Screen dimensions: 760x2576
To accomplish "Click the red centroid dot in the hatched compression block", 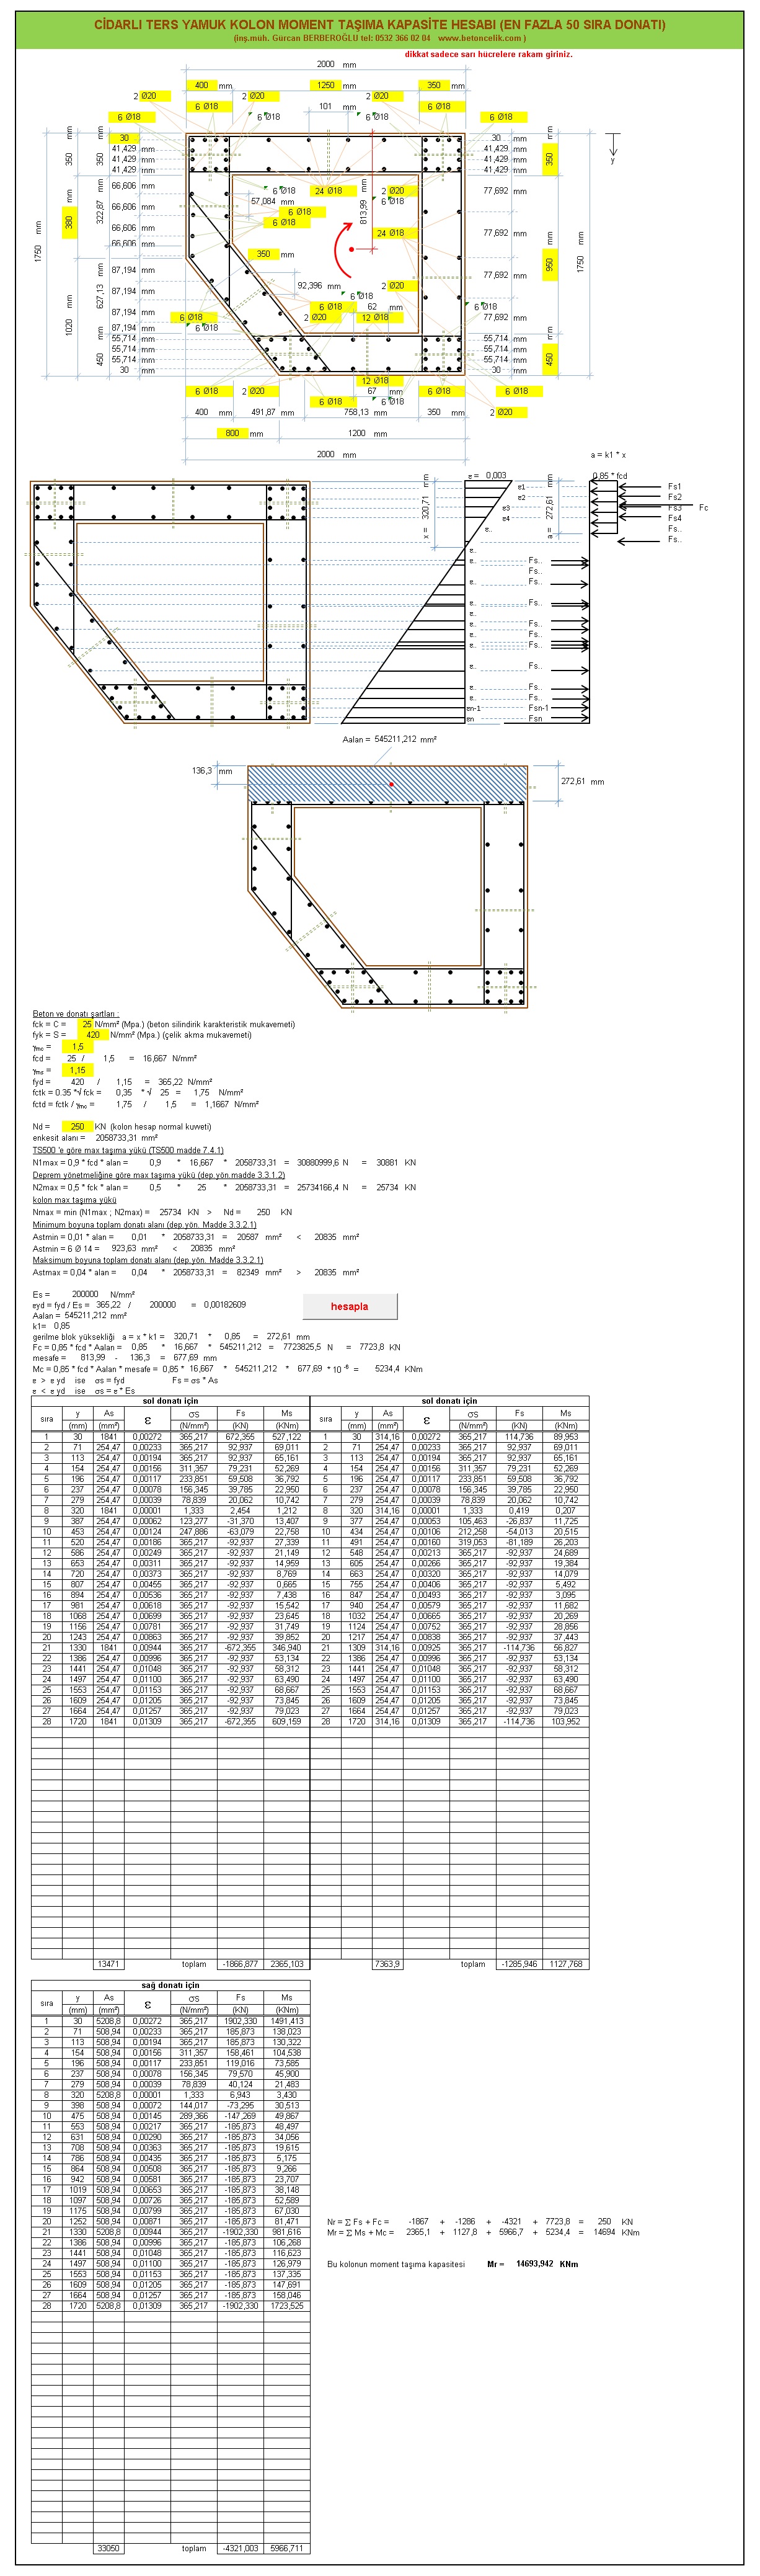I will [x=391, y=784].
